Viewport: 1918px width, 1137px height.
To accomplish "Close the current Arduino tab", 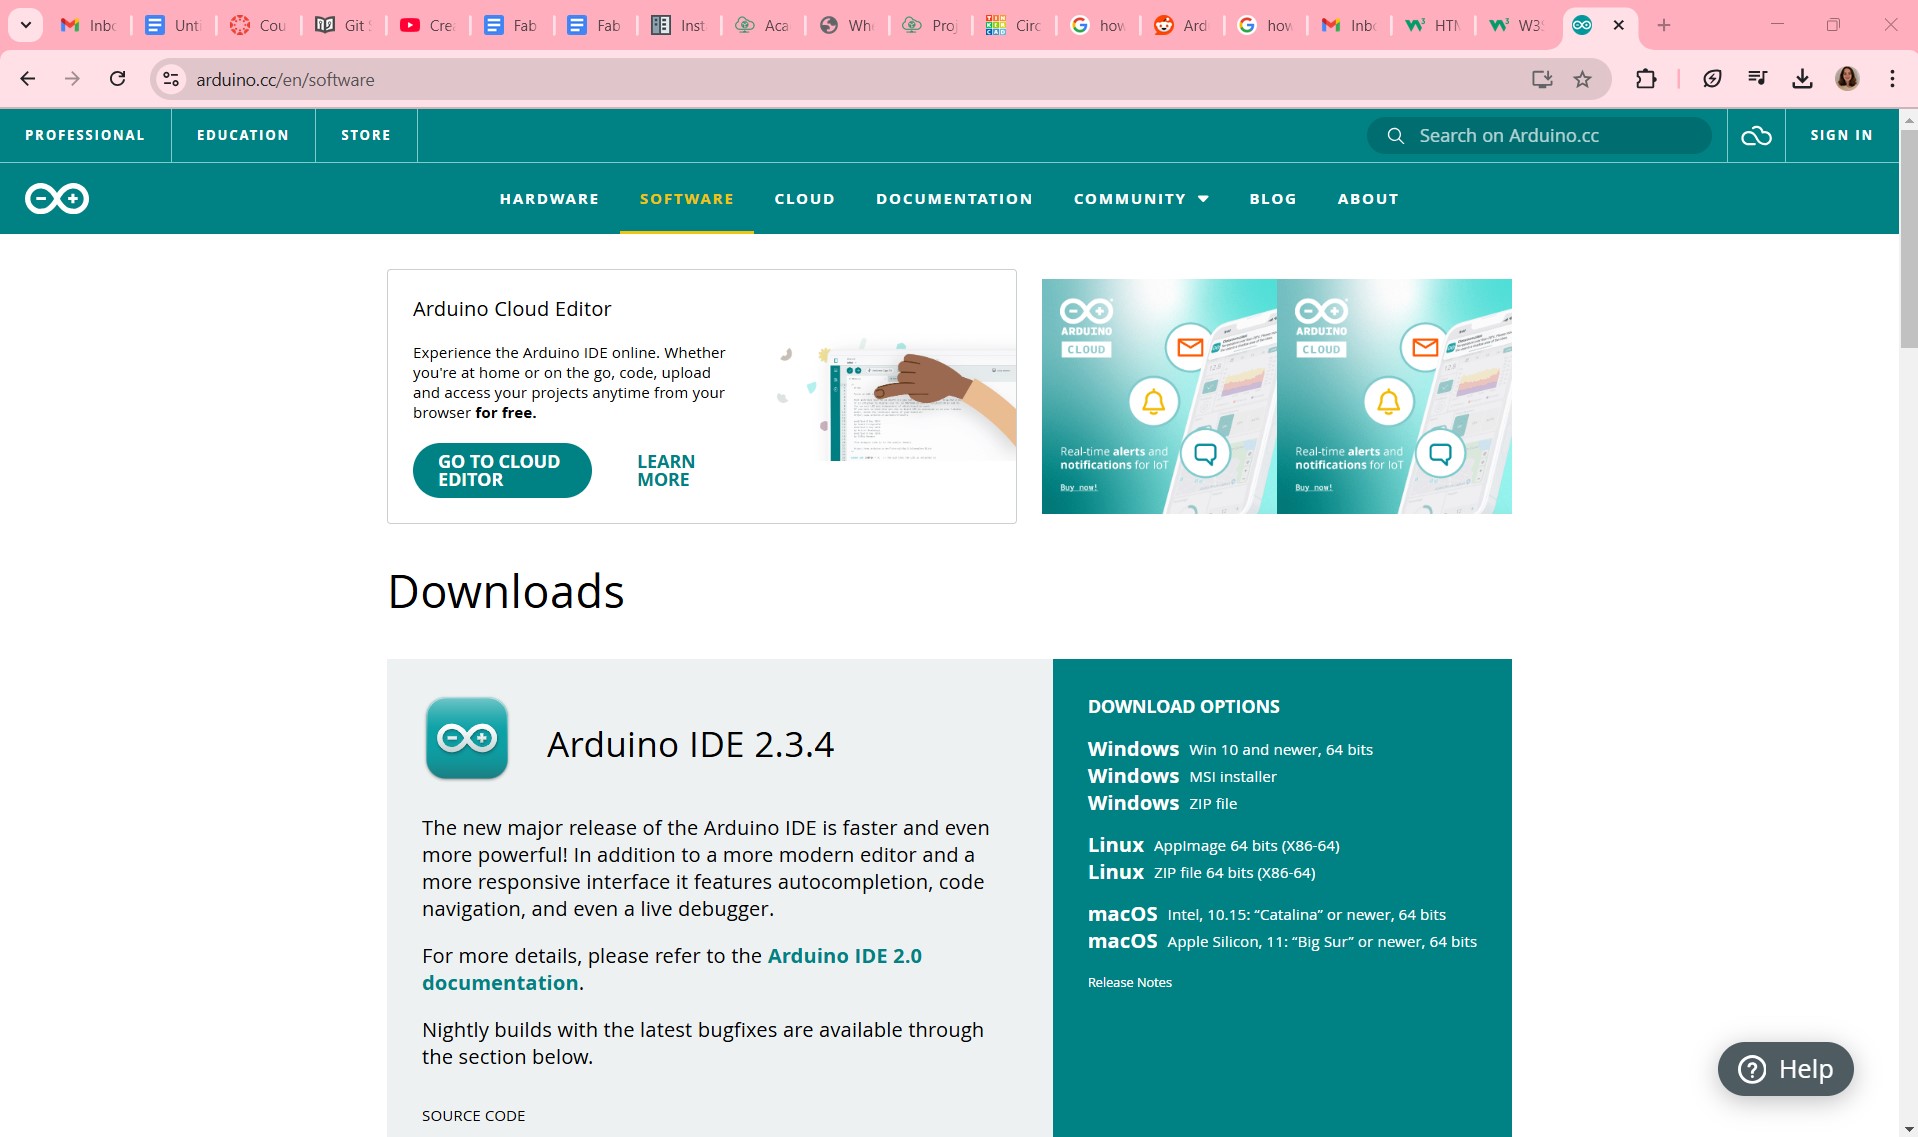I will tap(1619, 25).
